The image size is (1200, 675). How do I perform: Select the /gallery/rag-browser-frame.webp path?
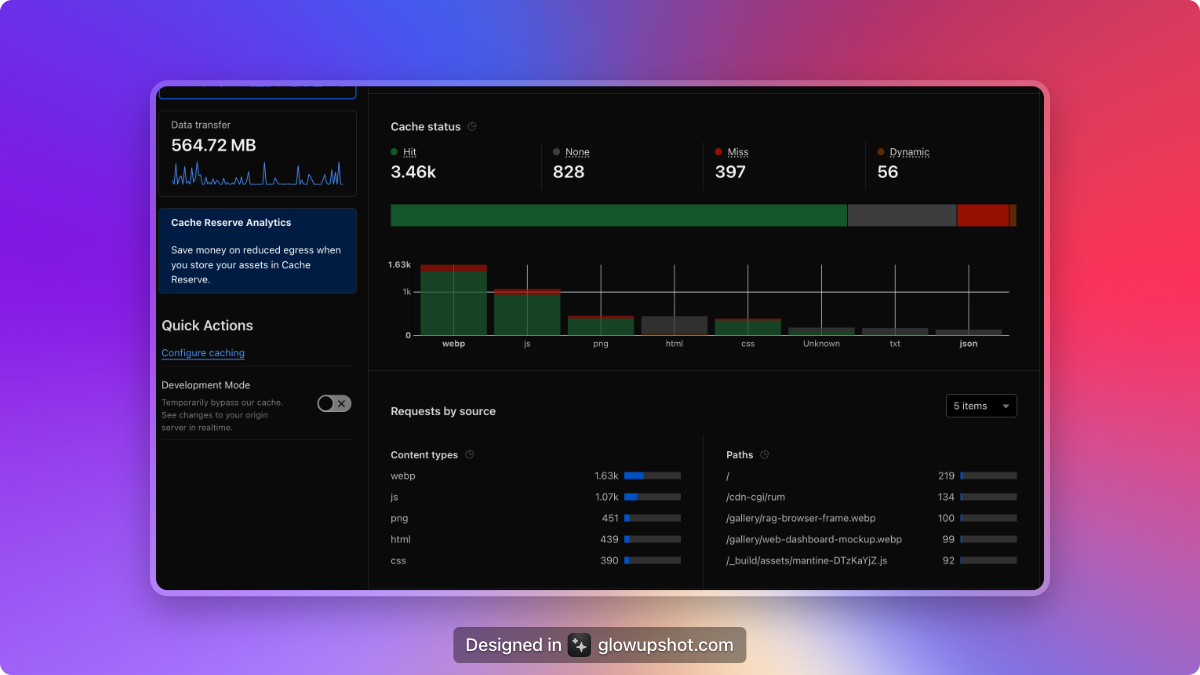click(800, 518)
